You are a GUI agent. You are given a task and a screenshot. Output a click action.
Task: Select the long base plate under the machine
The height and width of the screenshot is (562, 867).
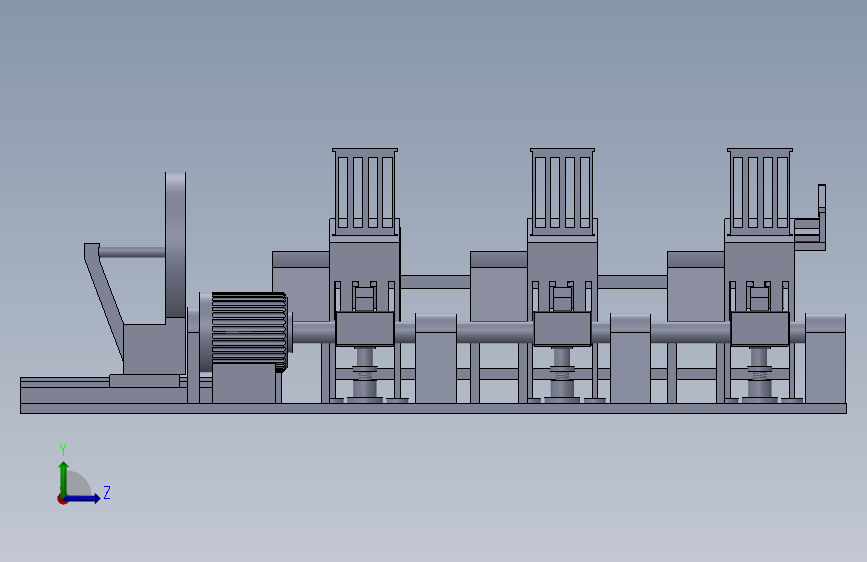434,408
